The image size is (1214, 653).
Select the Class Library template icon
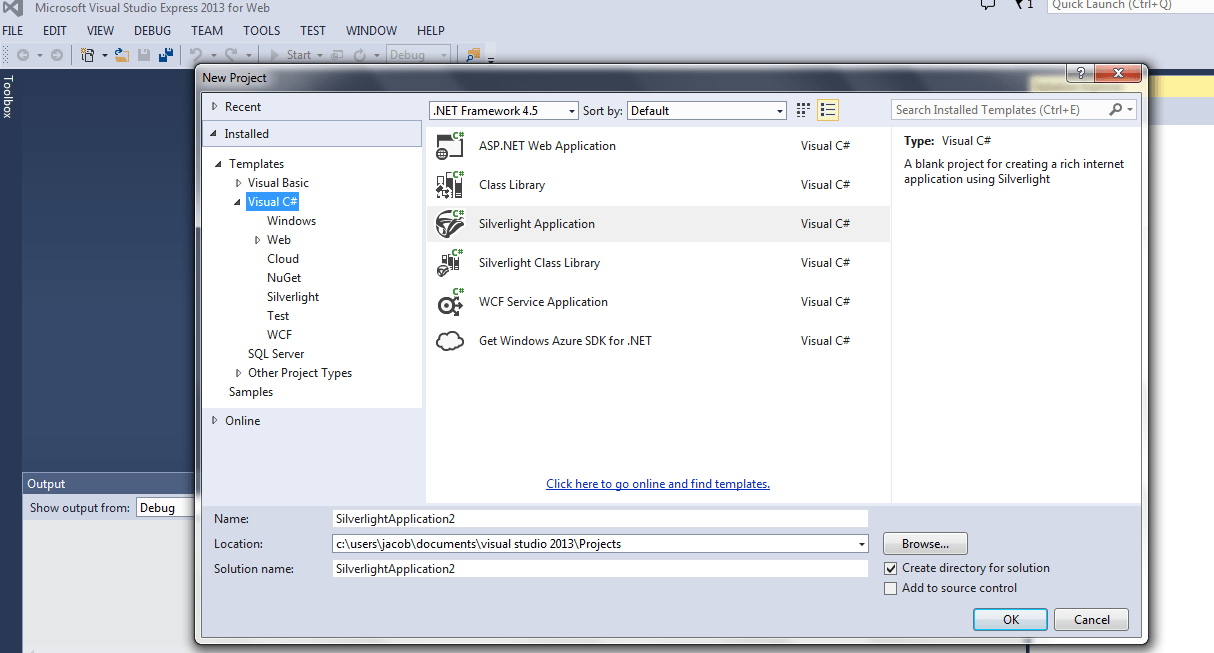(450, 185)
